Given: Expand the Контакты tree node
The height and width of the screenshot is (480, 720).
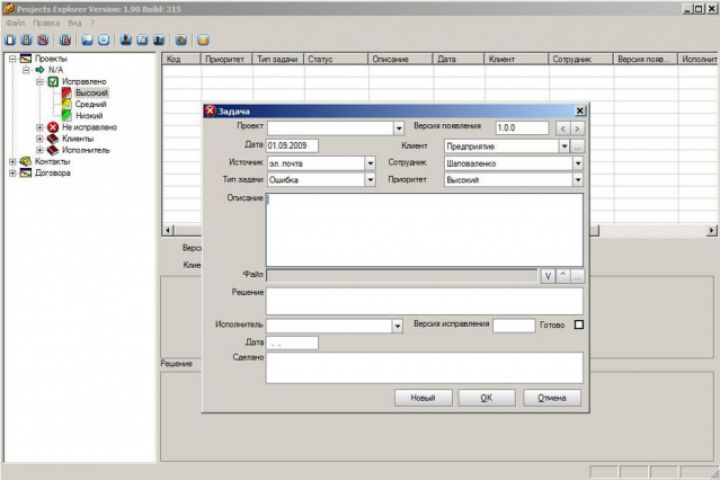Looking at the screenshot, I should tap(12, 161).
